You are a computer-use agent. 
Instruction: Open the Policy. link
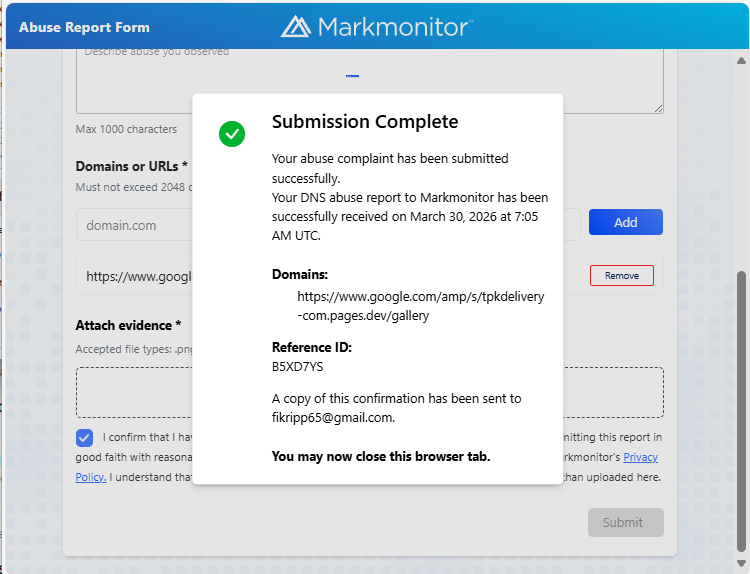coord(91,477)
